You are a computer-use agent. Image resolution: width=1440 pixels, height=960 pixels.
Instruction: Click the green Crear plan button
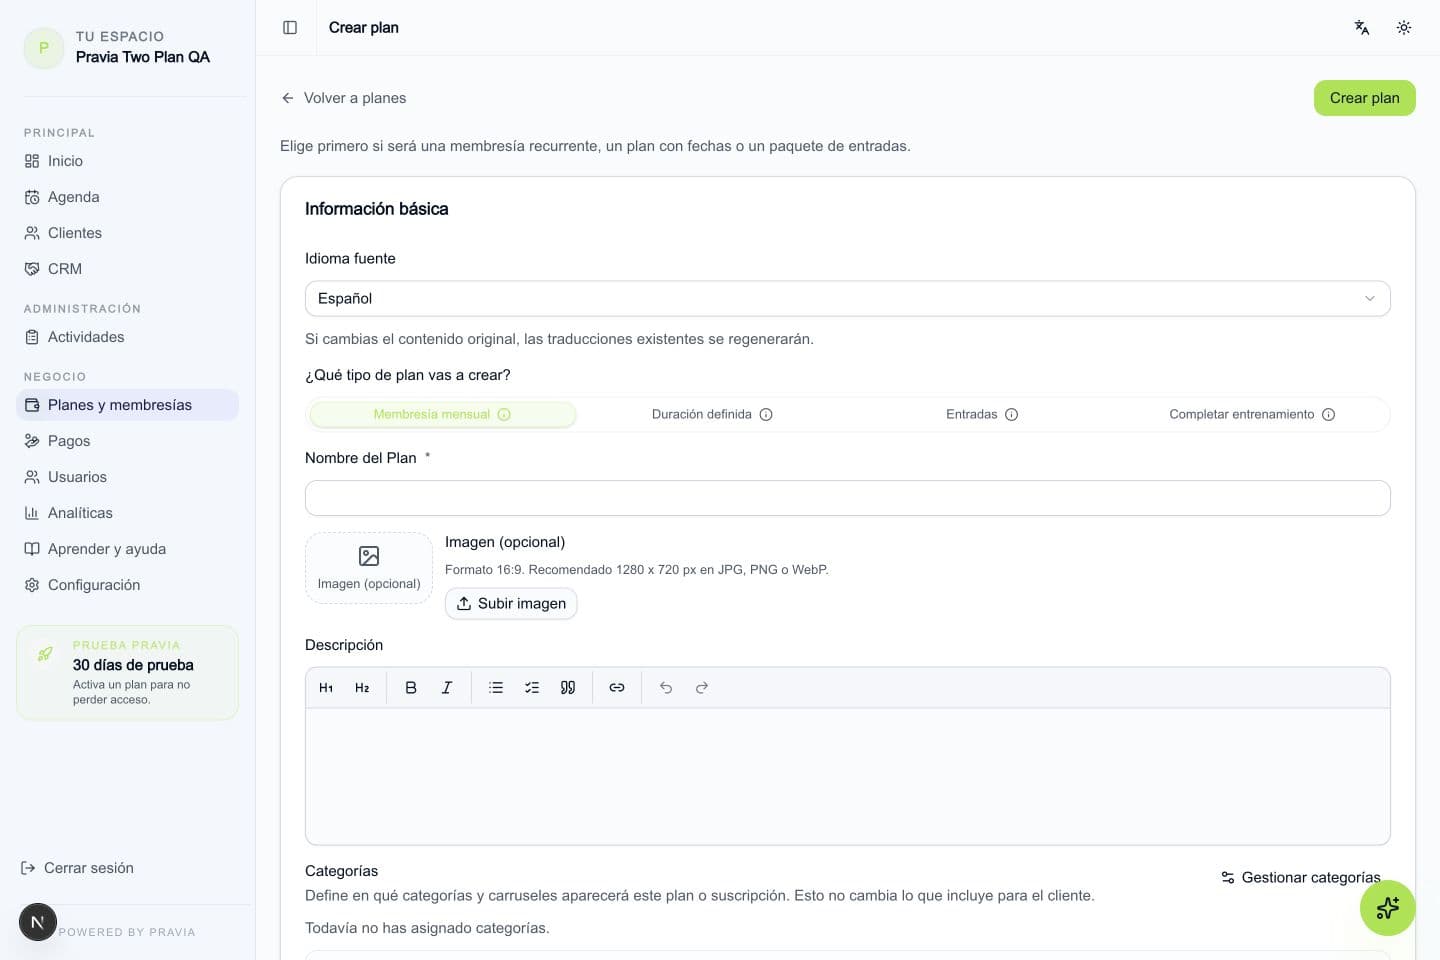(x=1364, y=98)
